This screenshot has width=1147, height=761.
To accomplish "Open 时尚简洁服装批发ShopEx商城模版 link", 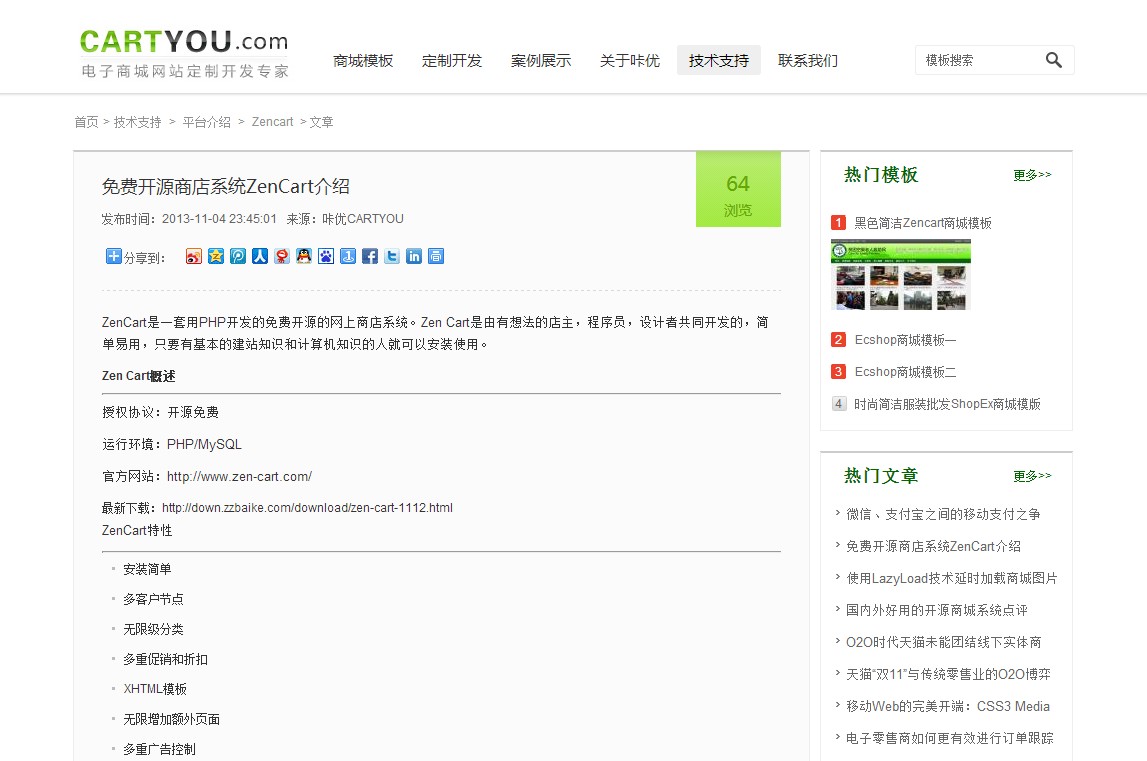I will tap(947, 404).
